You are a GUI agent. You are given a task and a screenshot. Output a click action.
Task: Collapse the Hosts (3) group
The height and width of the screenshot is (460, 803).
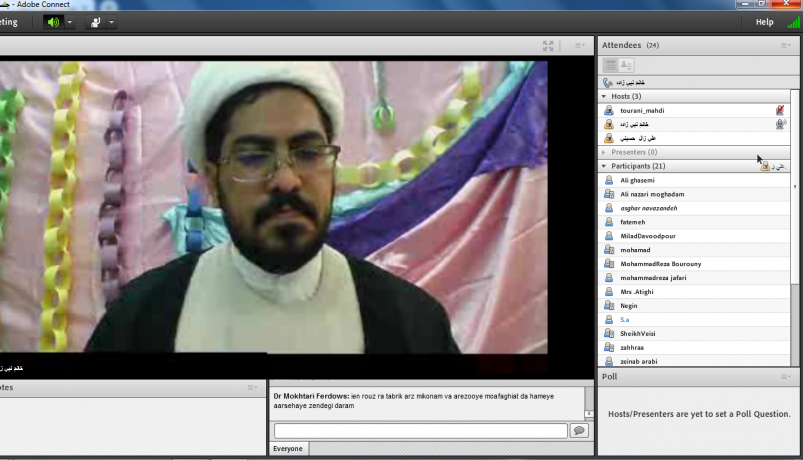pyautogui.click(x=604, y=96)
